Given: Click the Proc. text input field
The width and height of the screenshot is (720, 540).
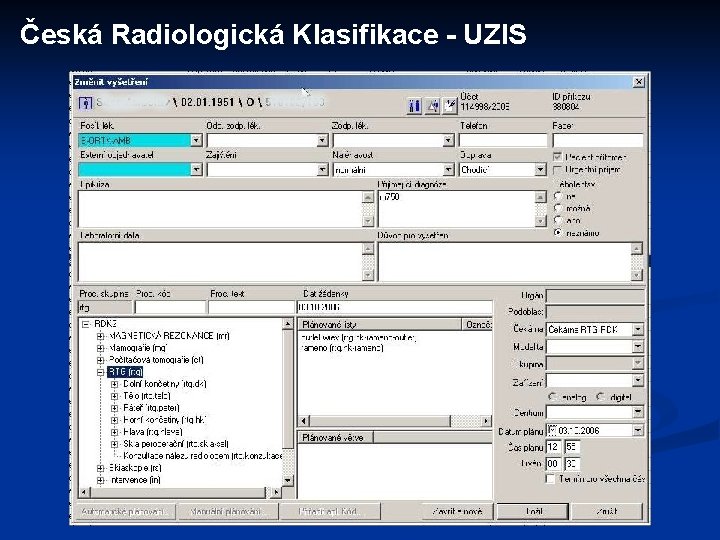Looking at the screenshot, I should click(x=251, y=307).
